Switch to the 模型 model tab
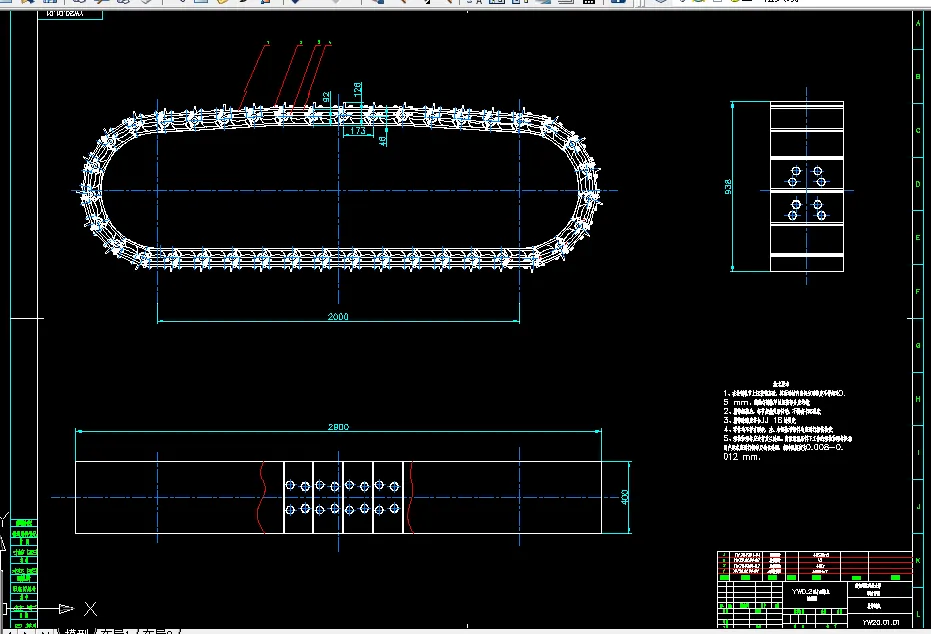The height and width of the screenshot is (634, 931). 77,631
